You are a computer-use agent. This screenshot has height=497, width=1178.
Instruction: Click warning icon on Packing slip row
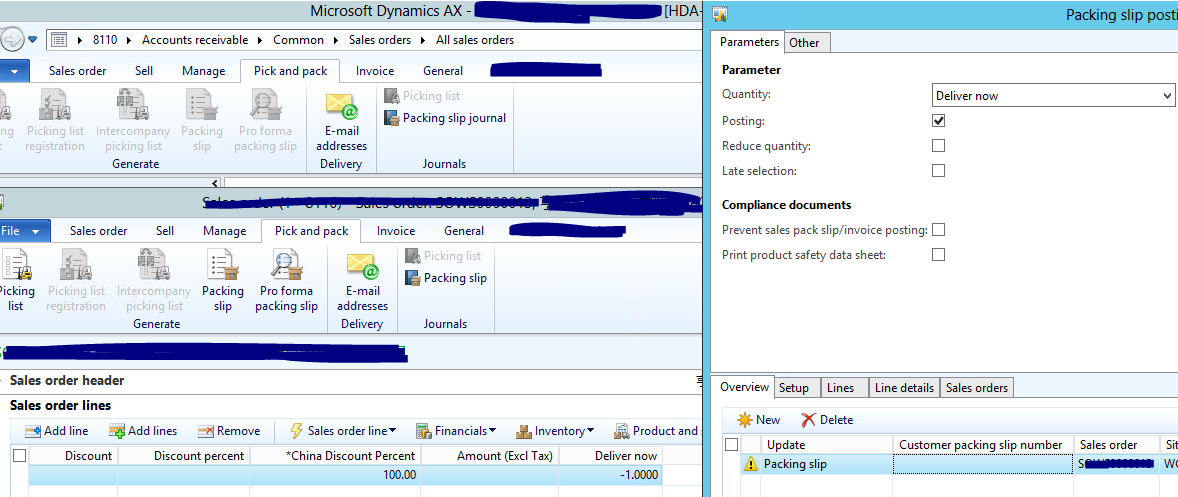751,465
